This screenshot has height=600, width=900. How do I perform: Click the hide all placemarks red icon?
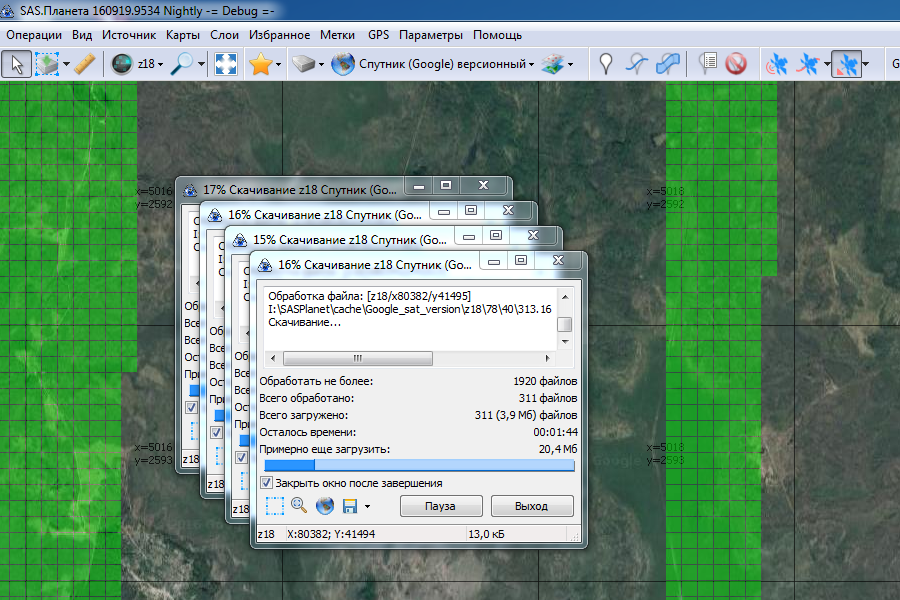pyautogui.click(x=736, y=64)
